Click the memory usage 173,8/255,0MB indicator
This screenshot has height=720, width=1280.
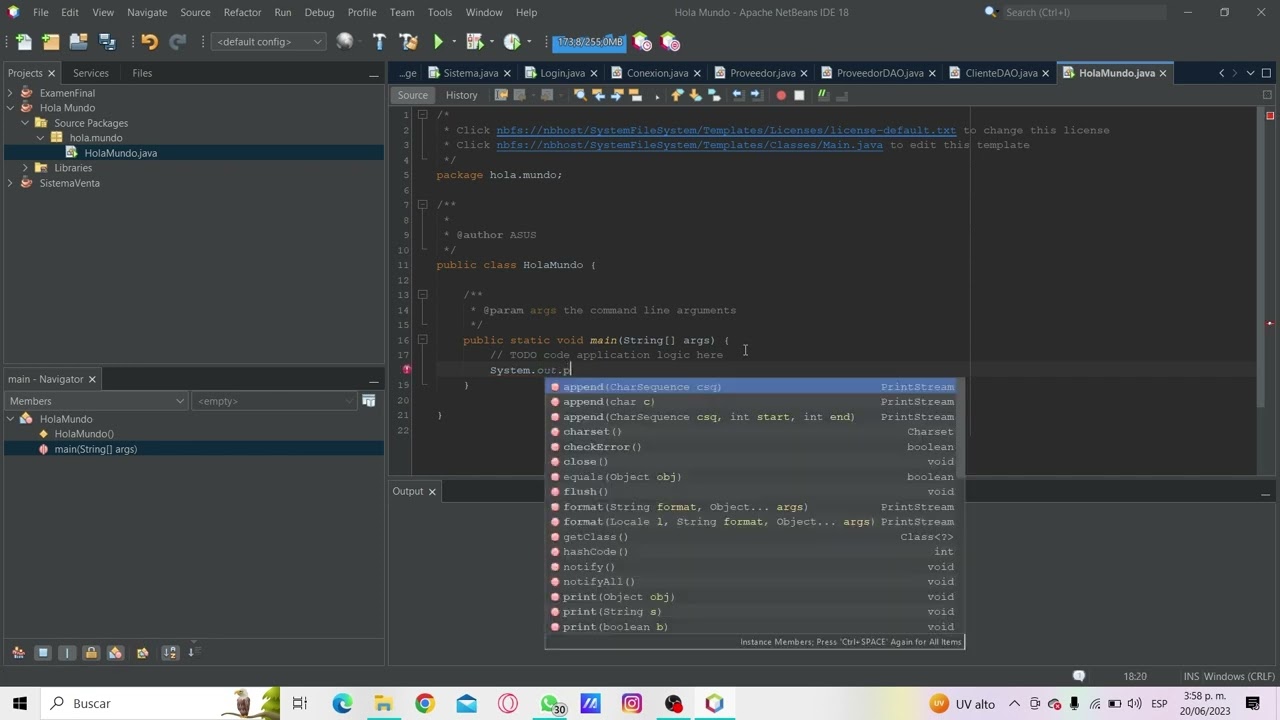[590, 42]
